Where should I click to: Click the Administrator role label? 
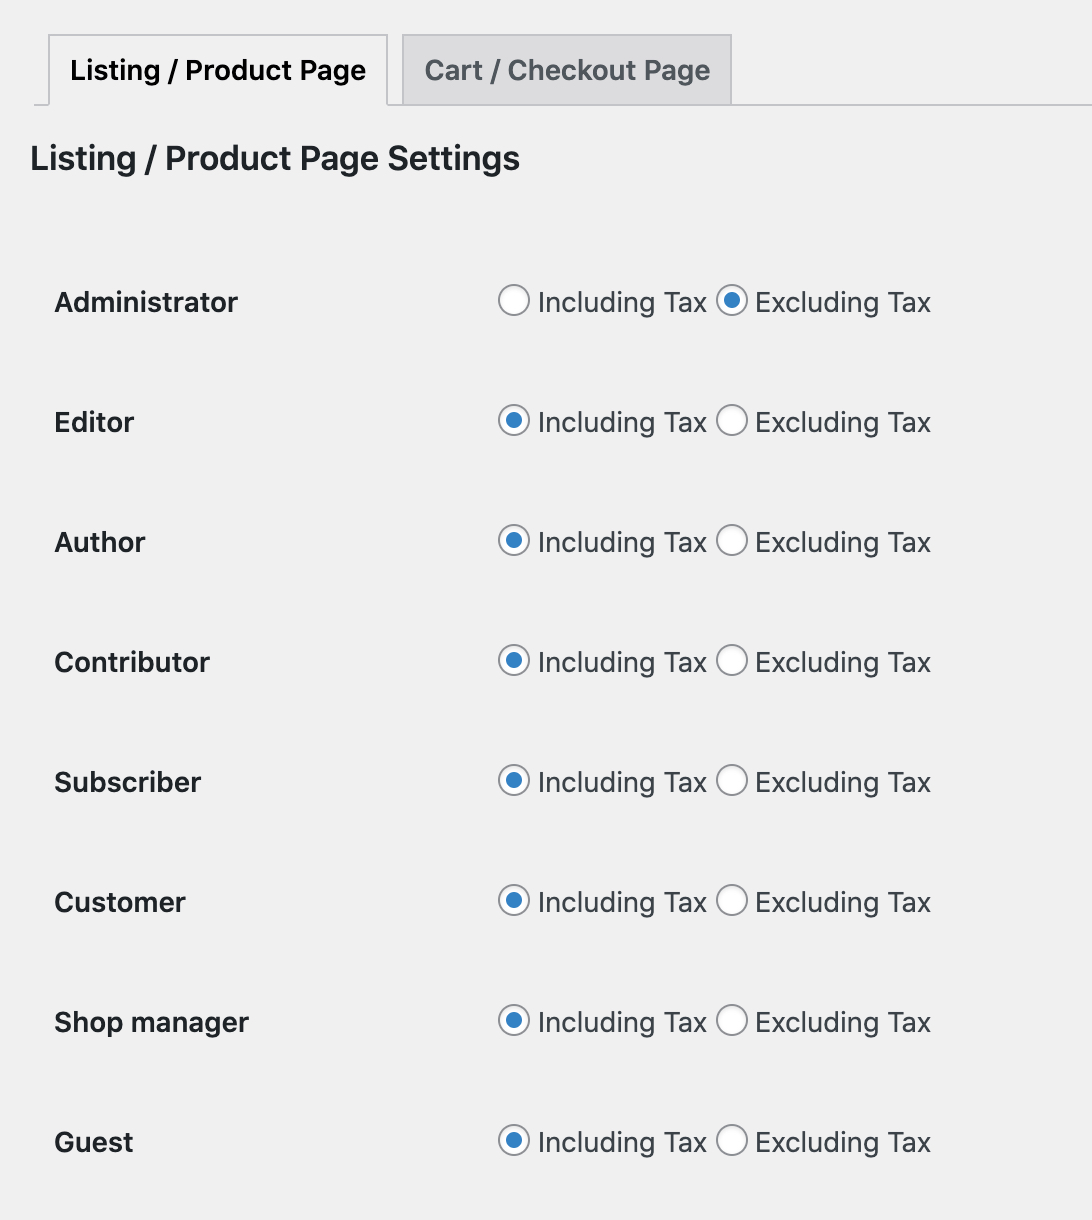146,302
